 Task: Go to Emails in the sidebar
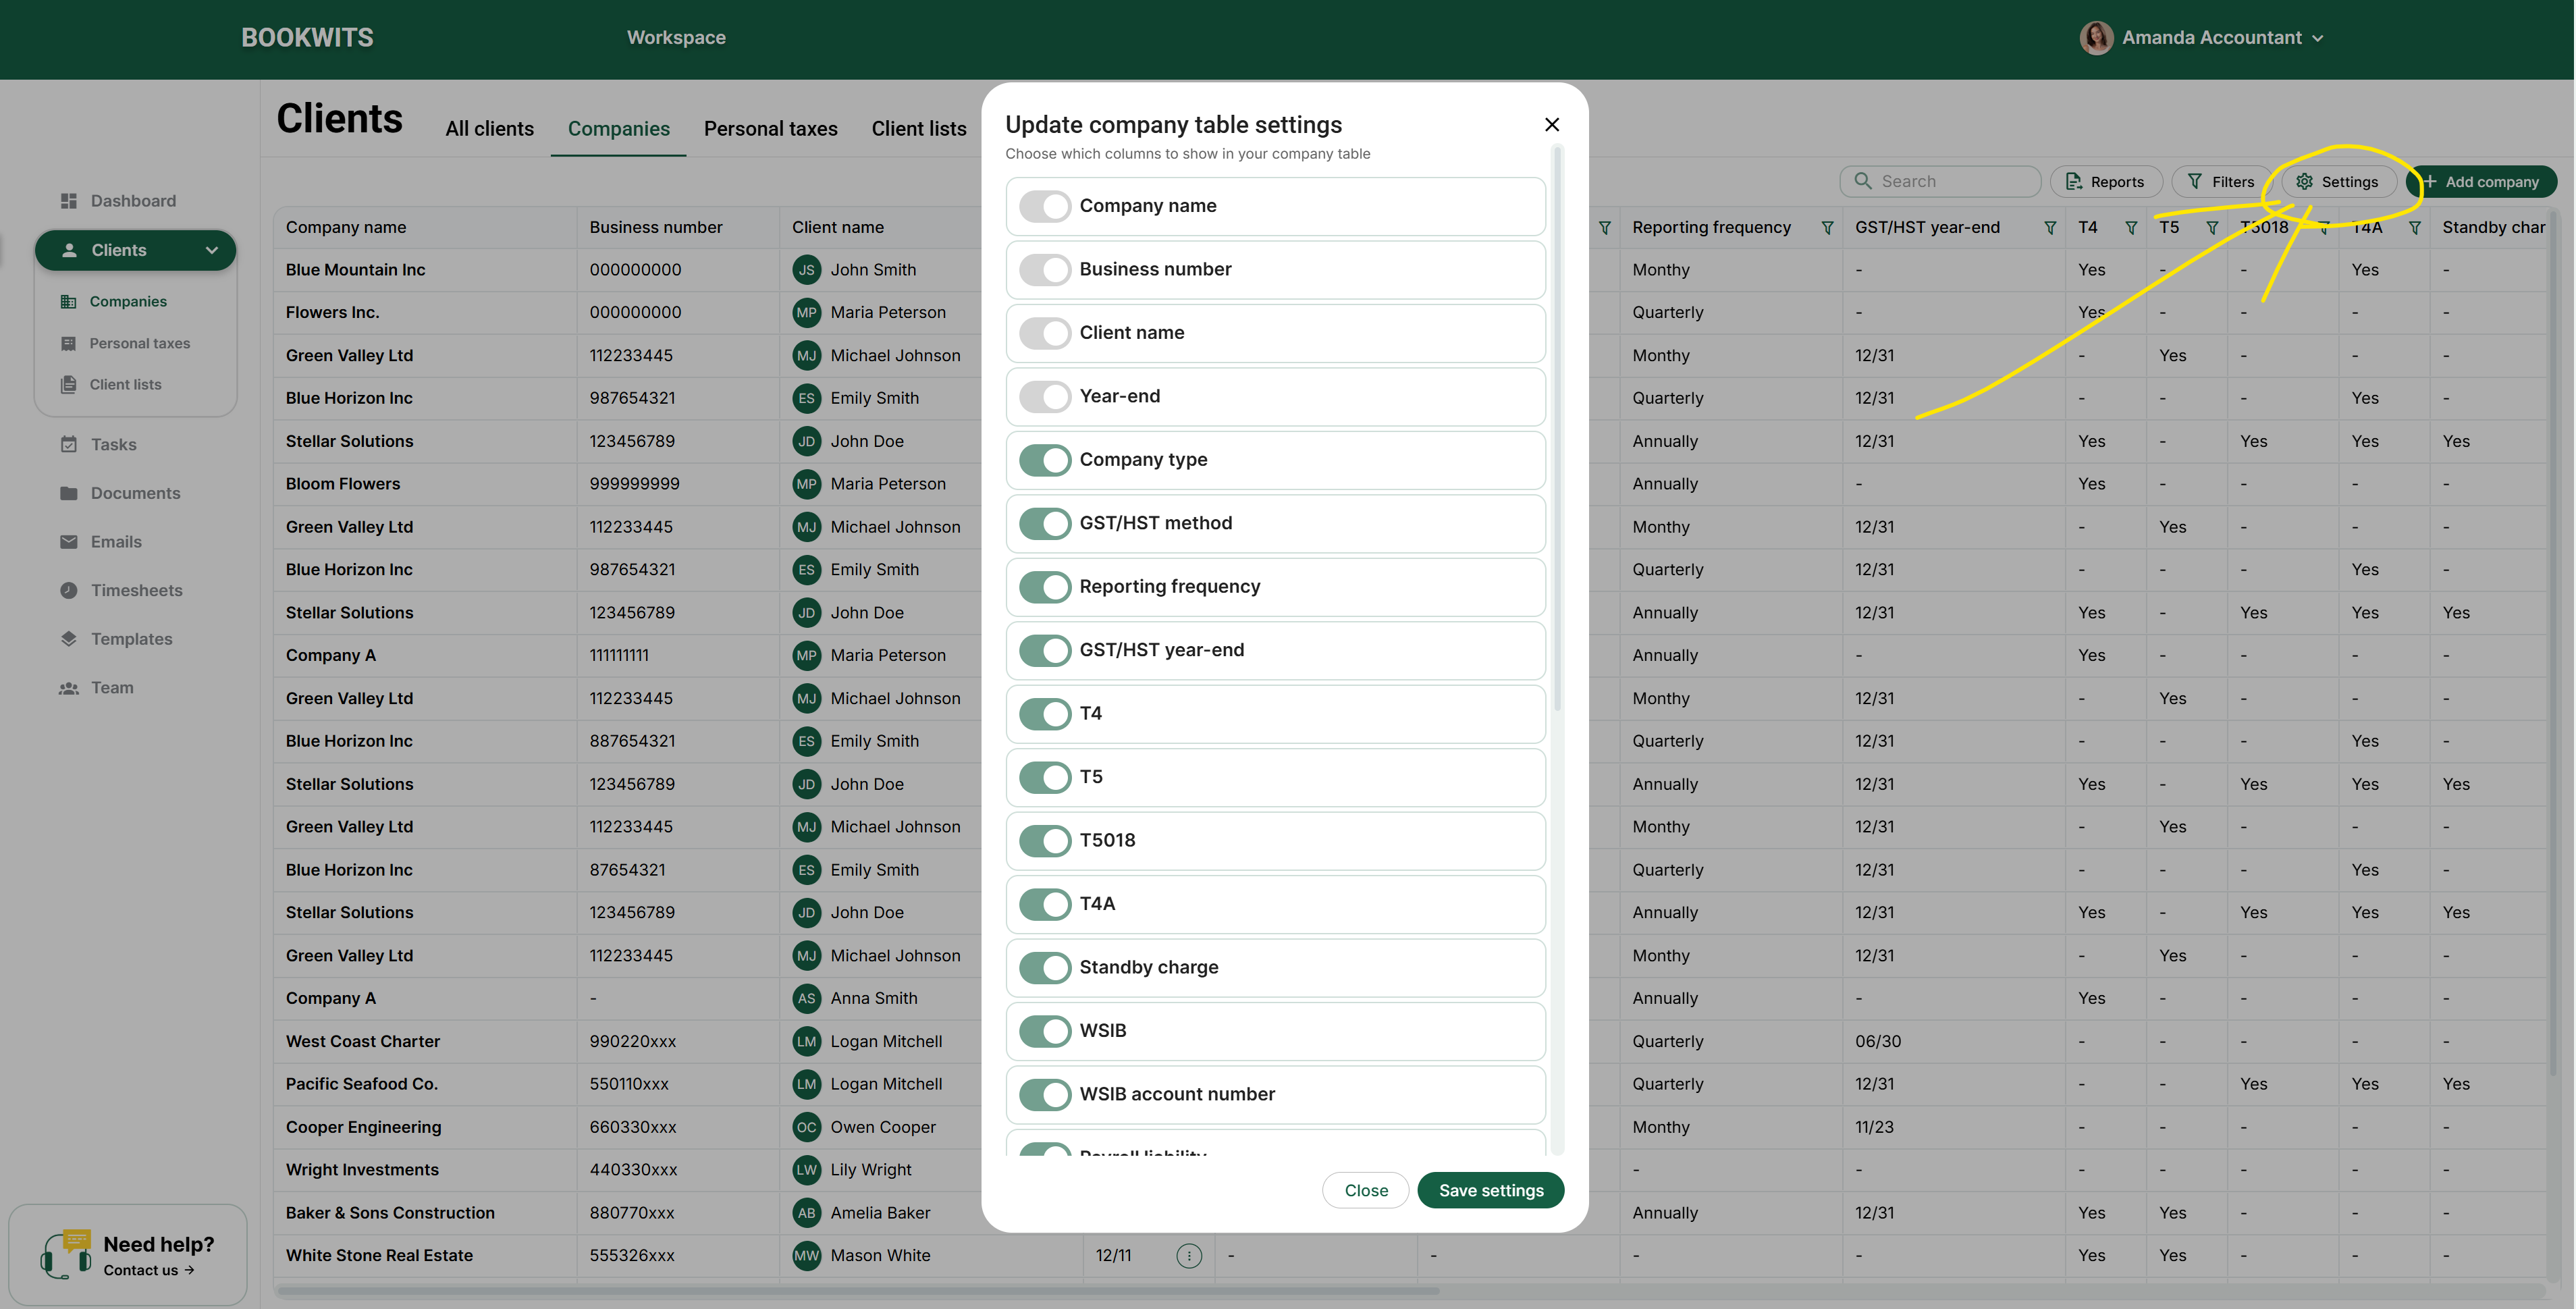pos(101,542)
